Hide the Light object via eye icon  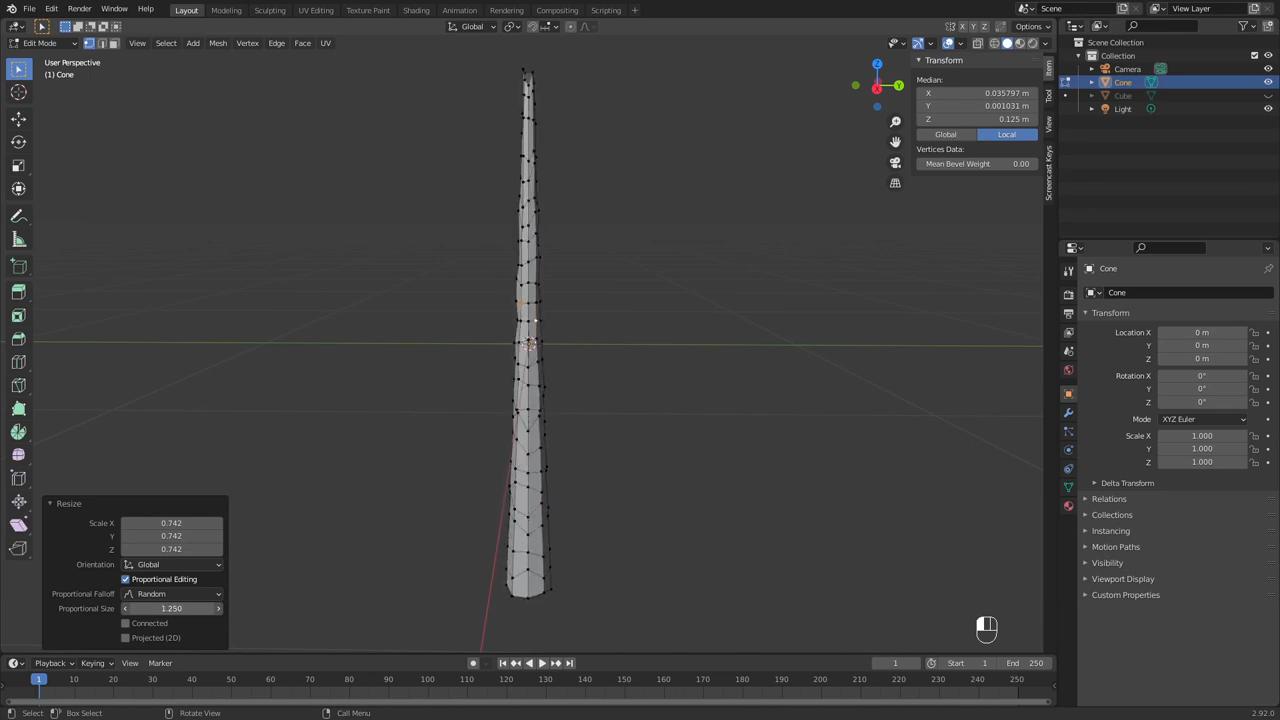(1268, 109)
